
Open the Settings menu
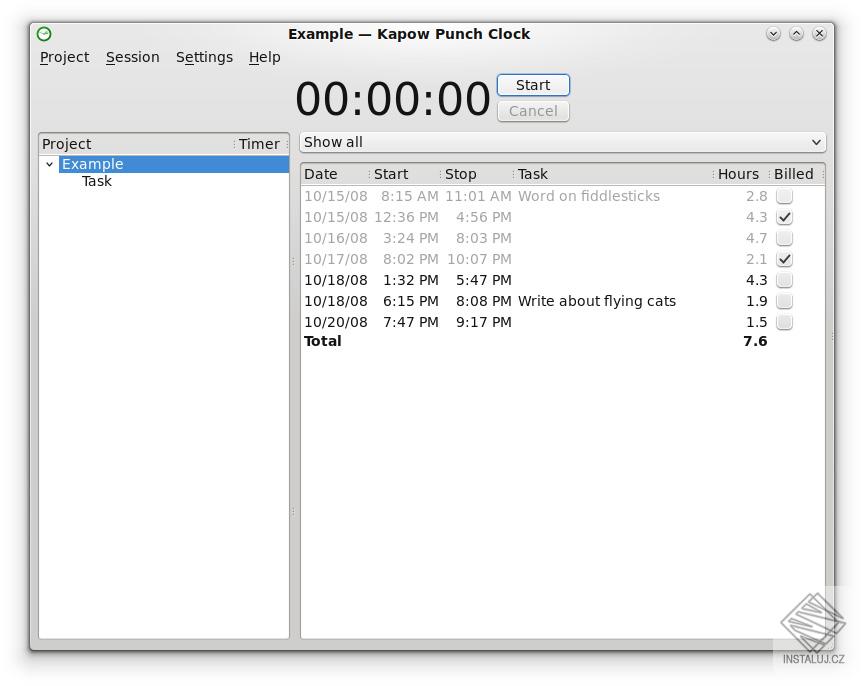[x=204, y=57]
